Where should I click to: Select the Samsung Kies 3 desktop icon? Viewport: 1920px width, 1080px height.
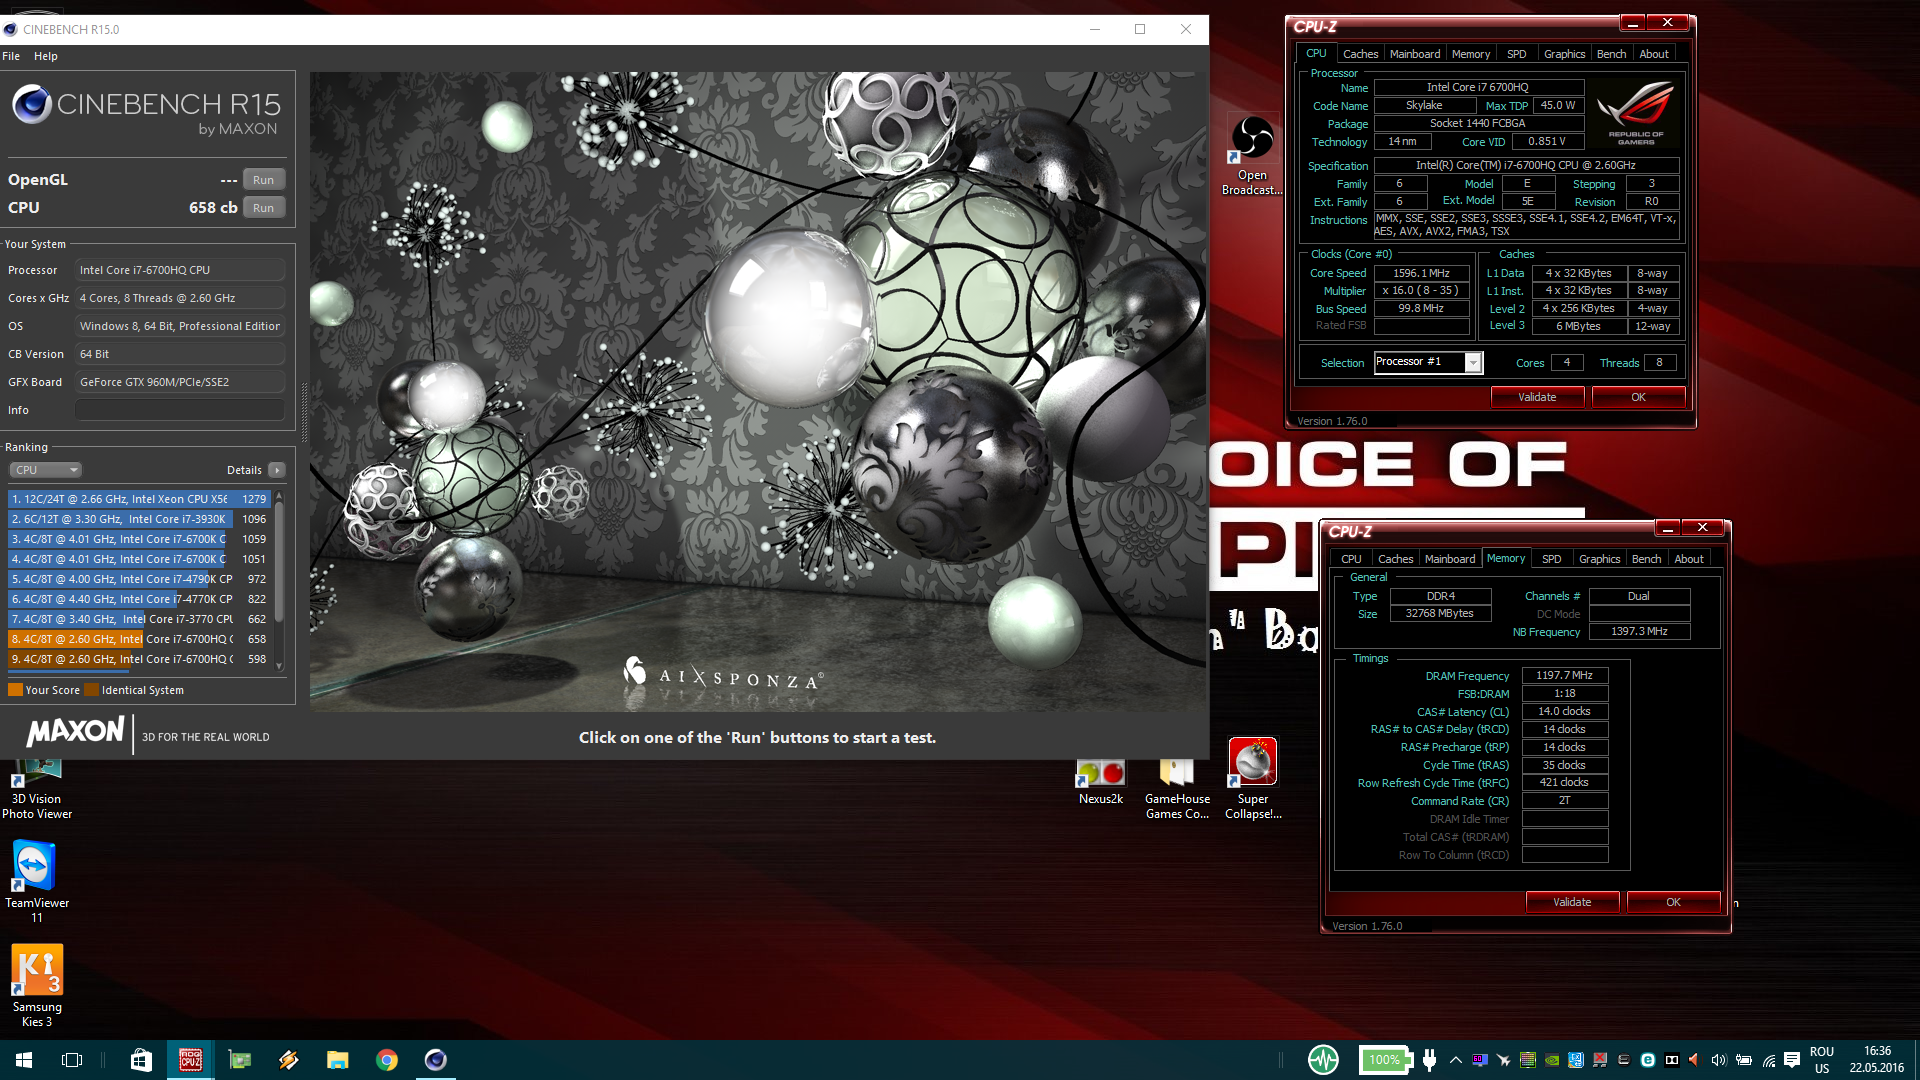click(37, 986)
